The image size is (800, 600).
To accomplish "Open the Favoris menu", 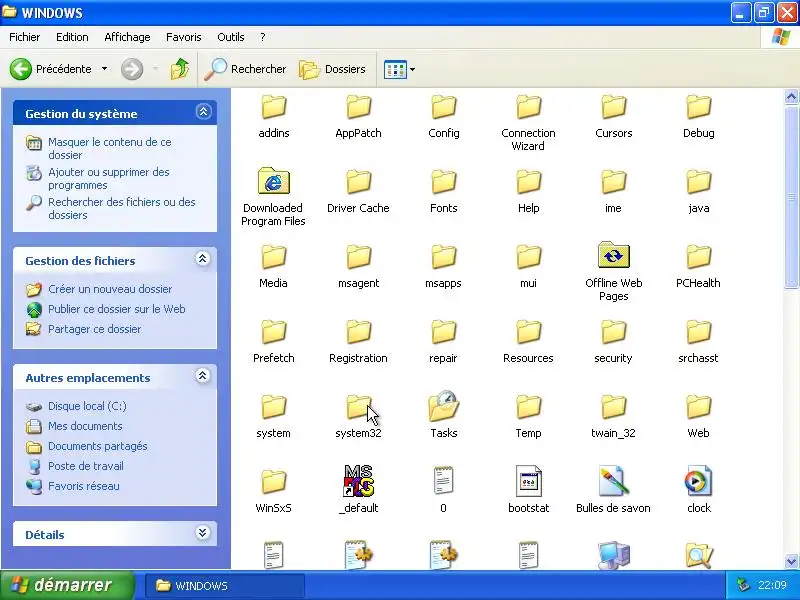I will 184,37.
